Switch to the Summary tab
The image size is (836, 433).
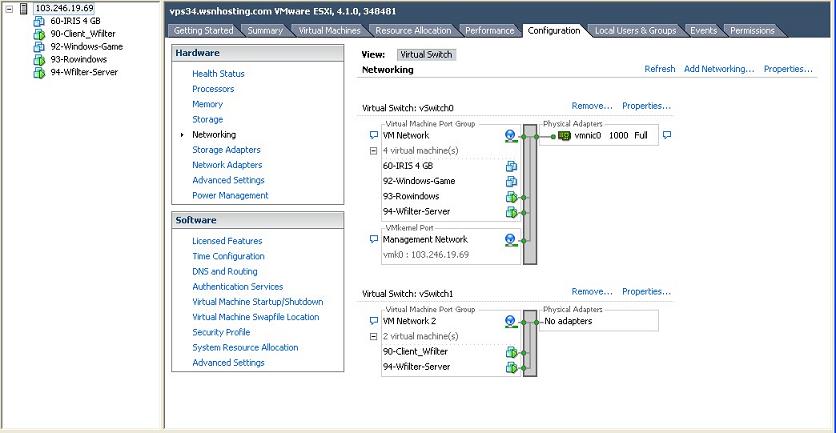[x=265, y=31]
